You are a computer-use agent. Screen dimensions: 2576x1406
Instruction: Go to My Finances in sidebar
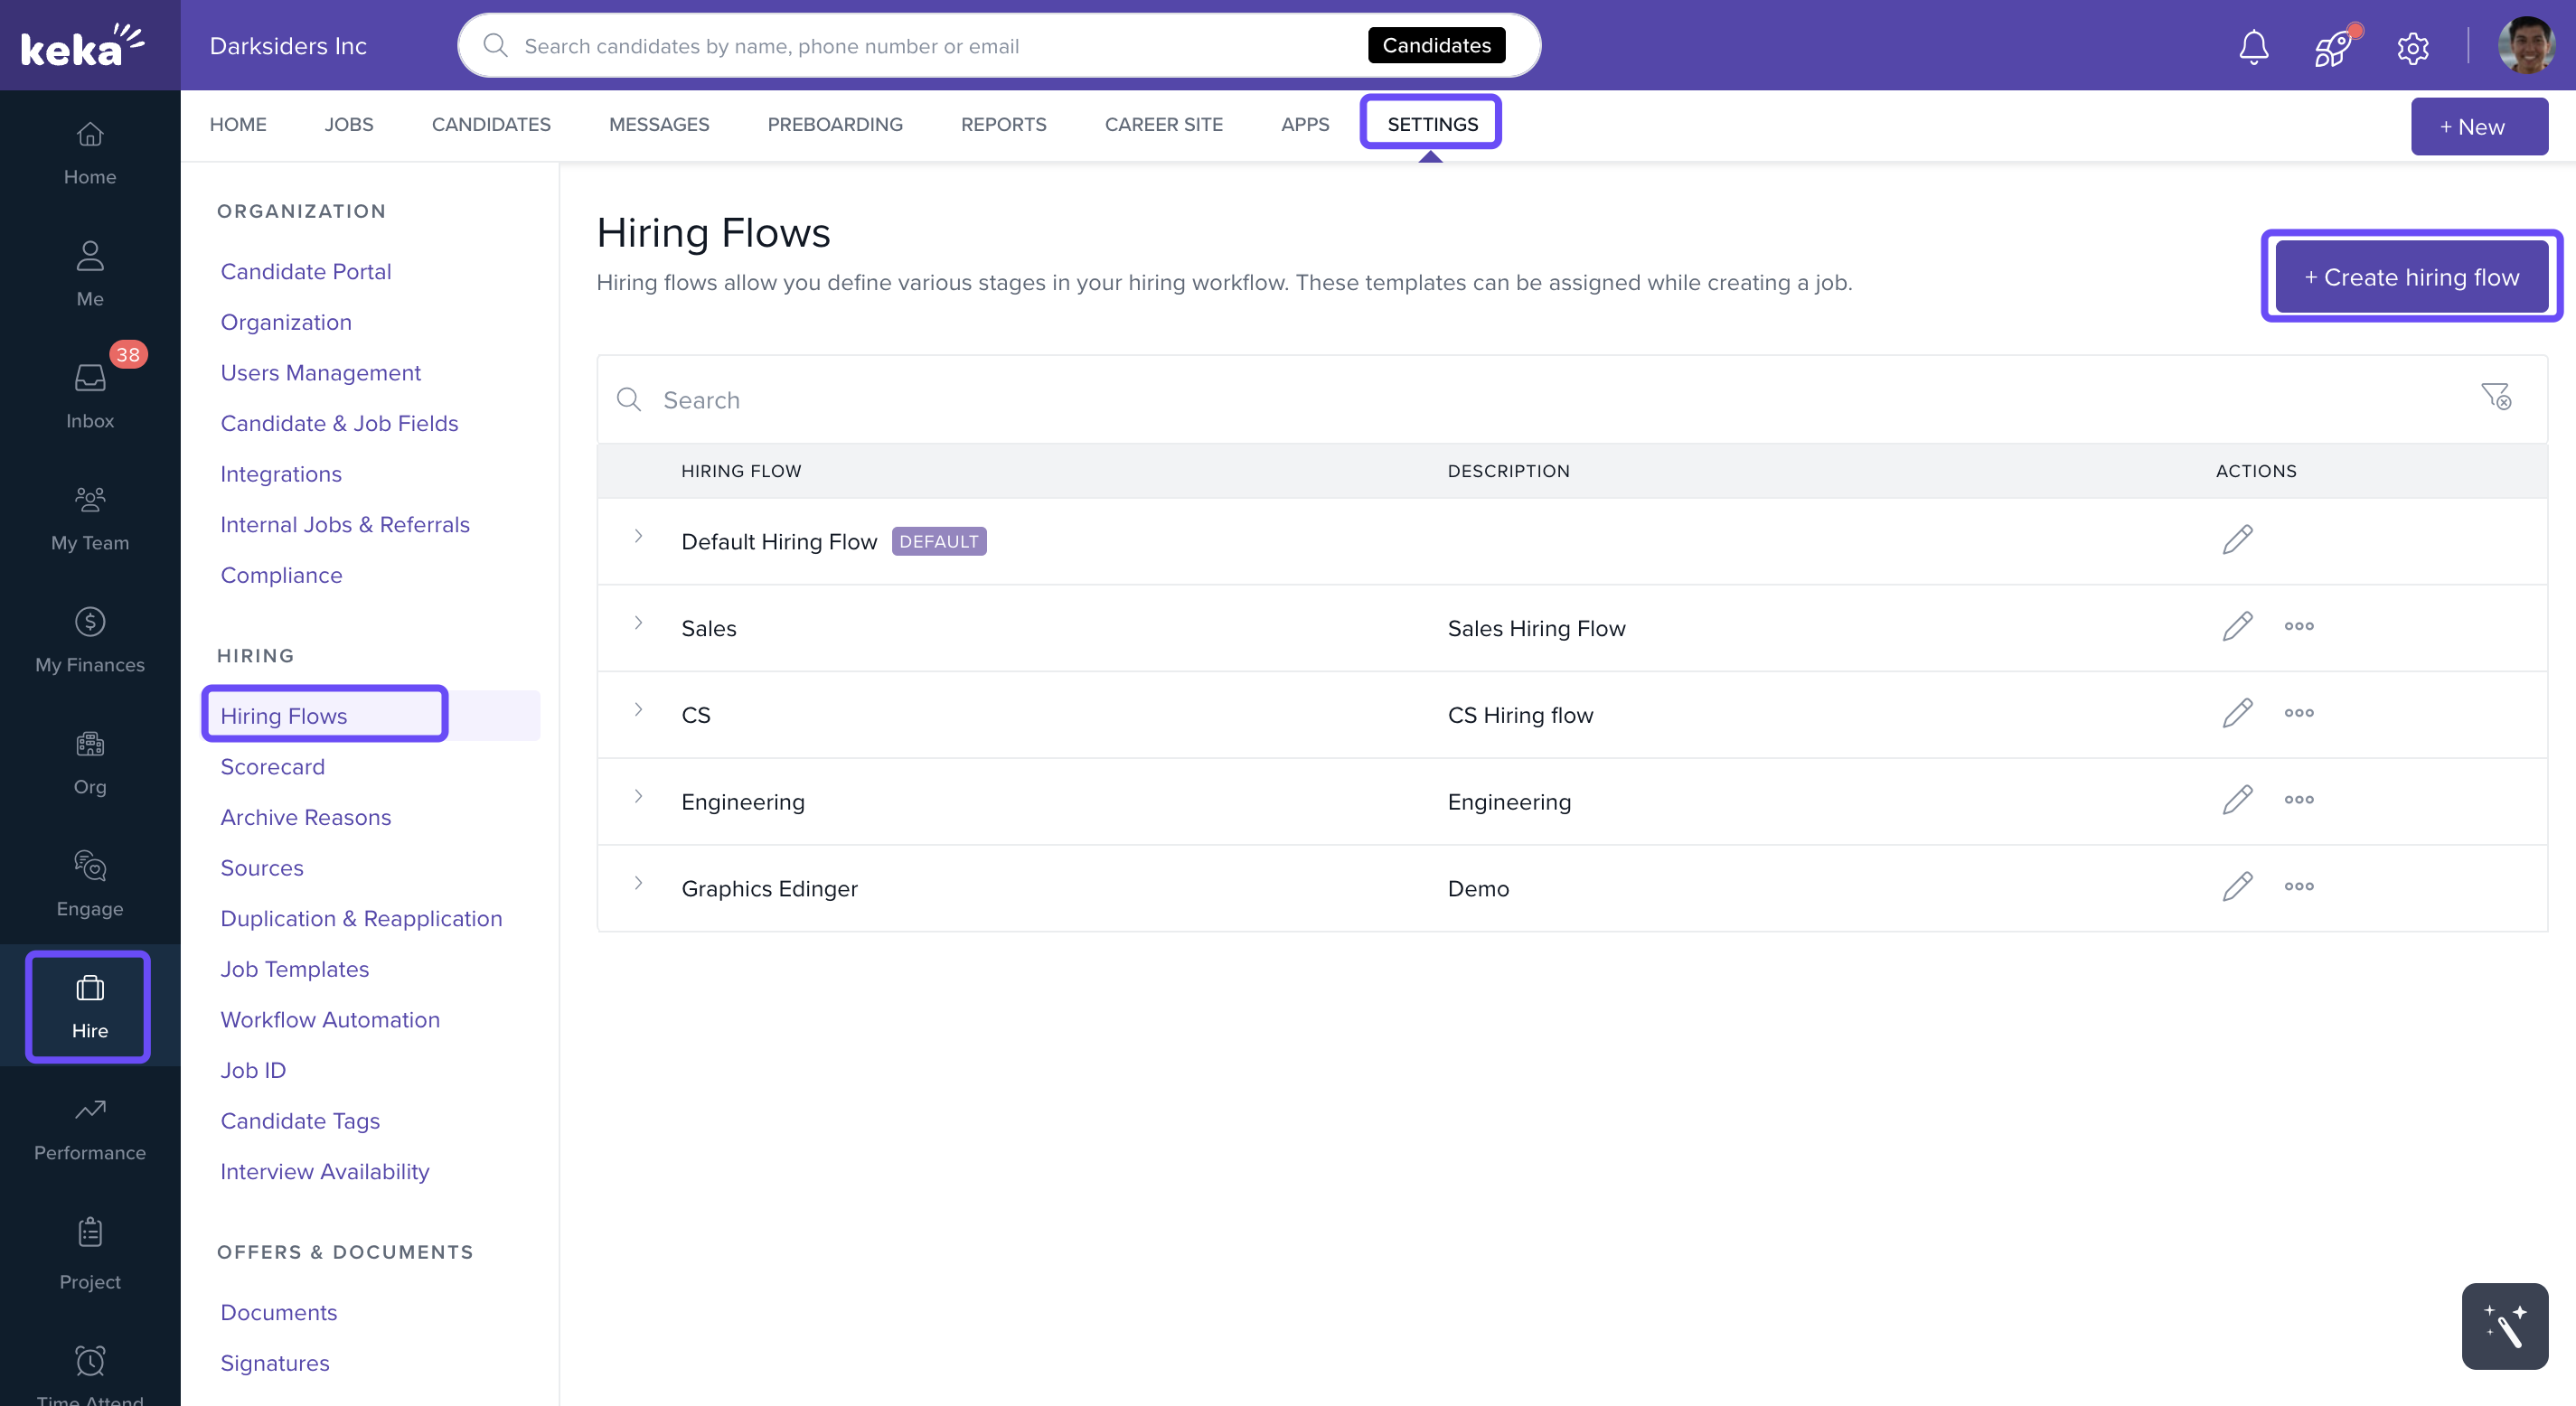(90, 640)
